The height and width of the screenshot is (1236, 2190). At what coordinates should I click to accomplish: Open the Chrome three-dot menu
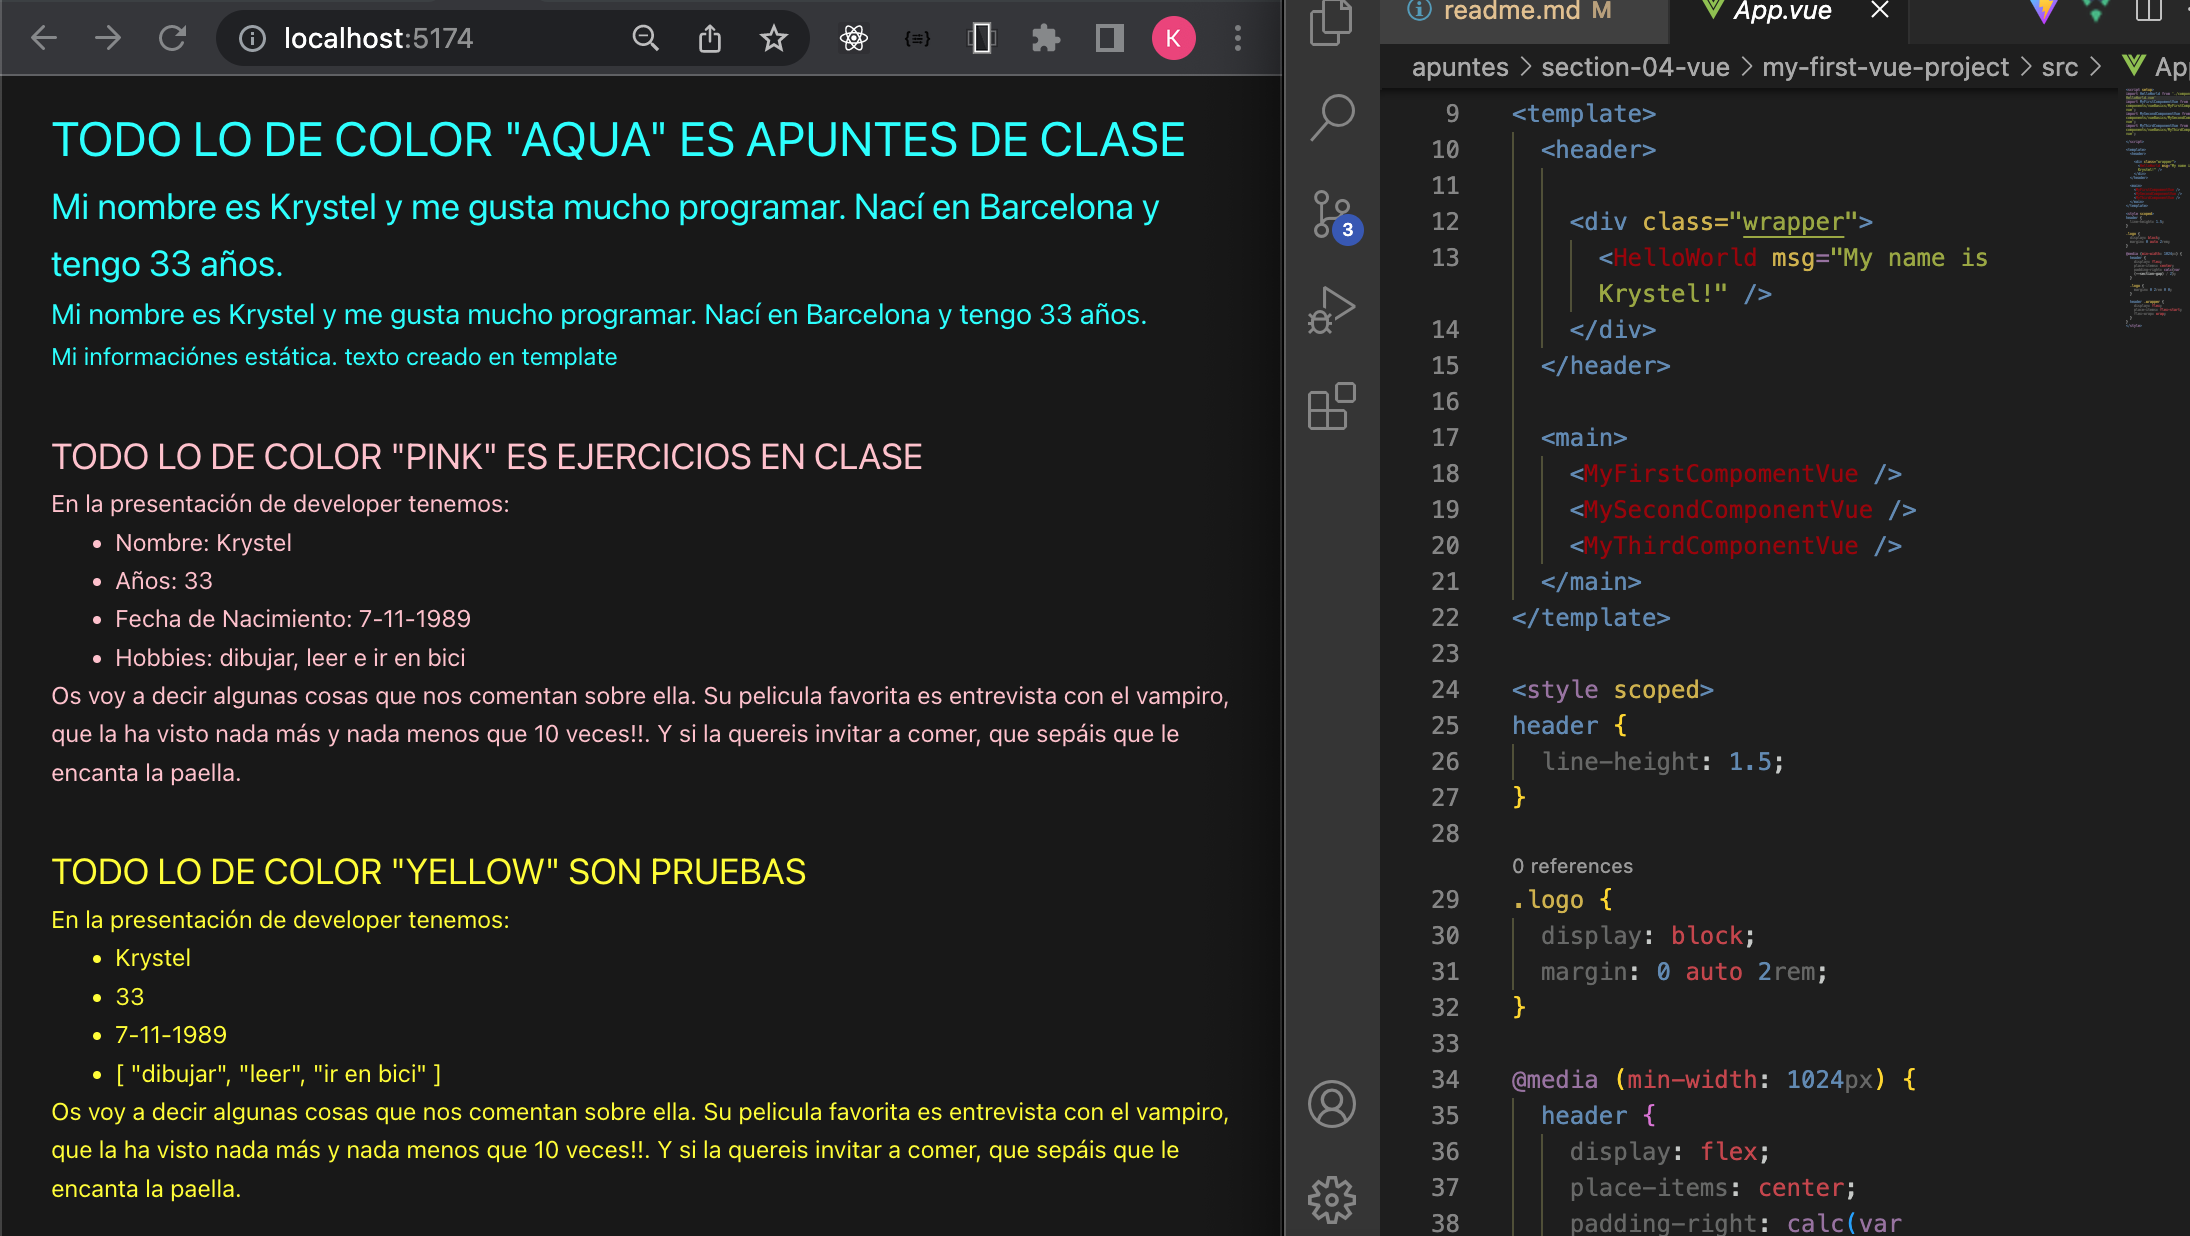pos(1237,39)
